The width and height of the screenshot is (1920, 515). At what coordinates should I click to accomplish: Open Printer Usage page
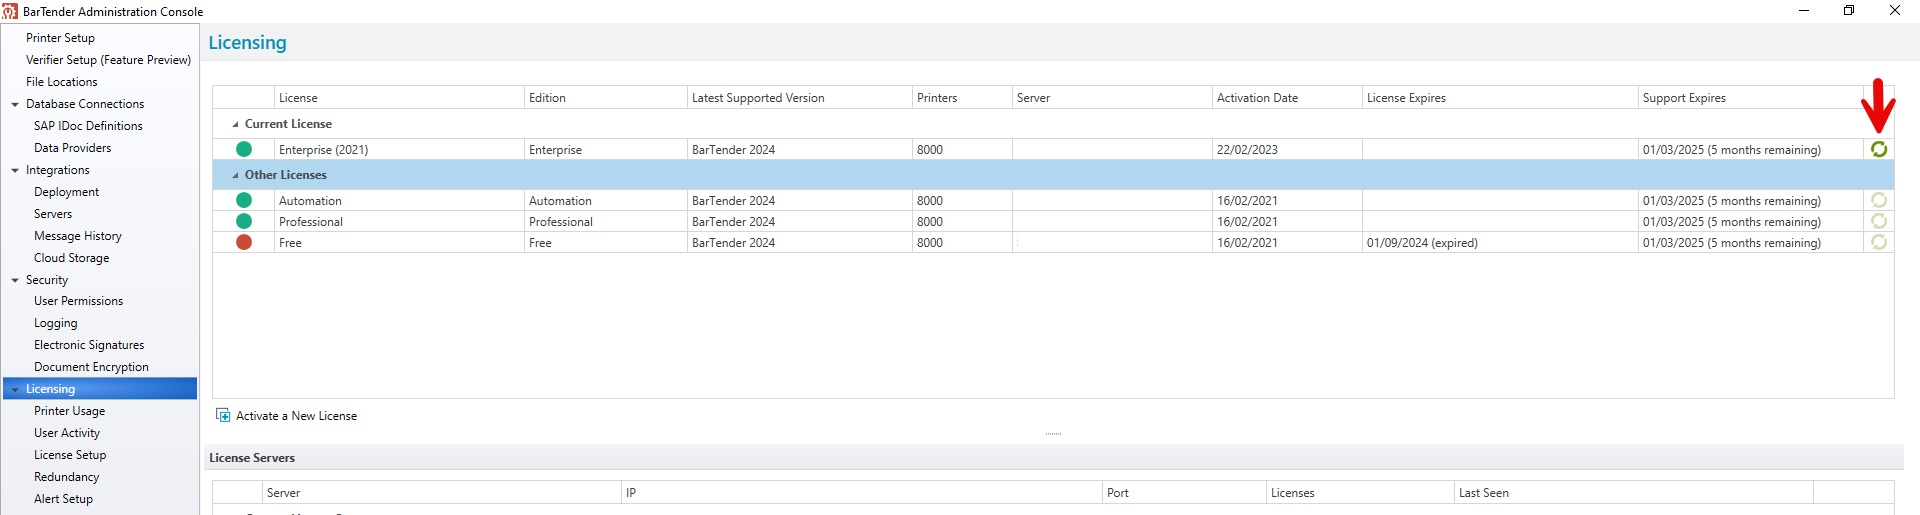69,411
